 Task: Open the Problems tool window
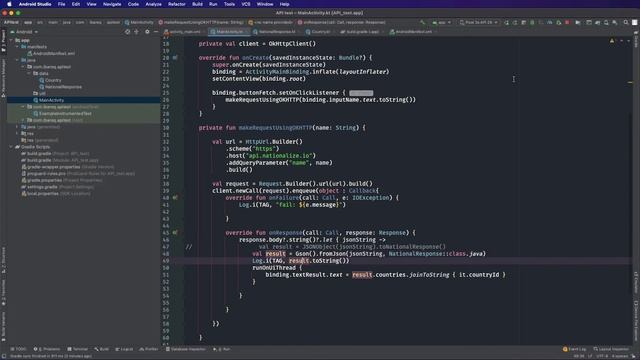[x=47, y=349]
